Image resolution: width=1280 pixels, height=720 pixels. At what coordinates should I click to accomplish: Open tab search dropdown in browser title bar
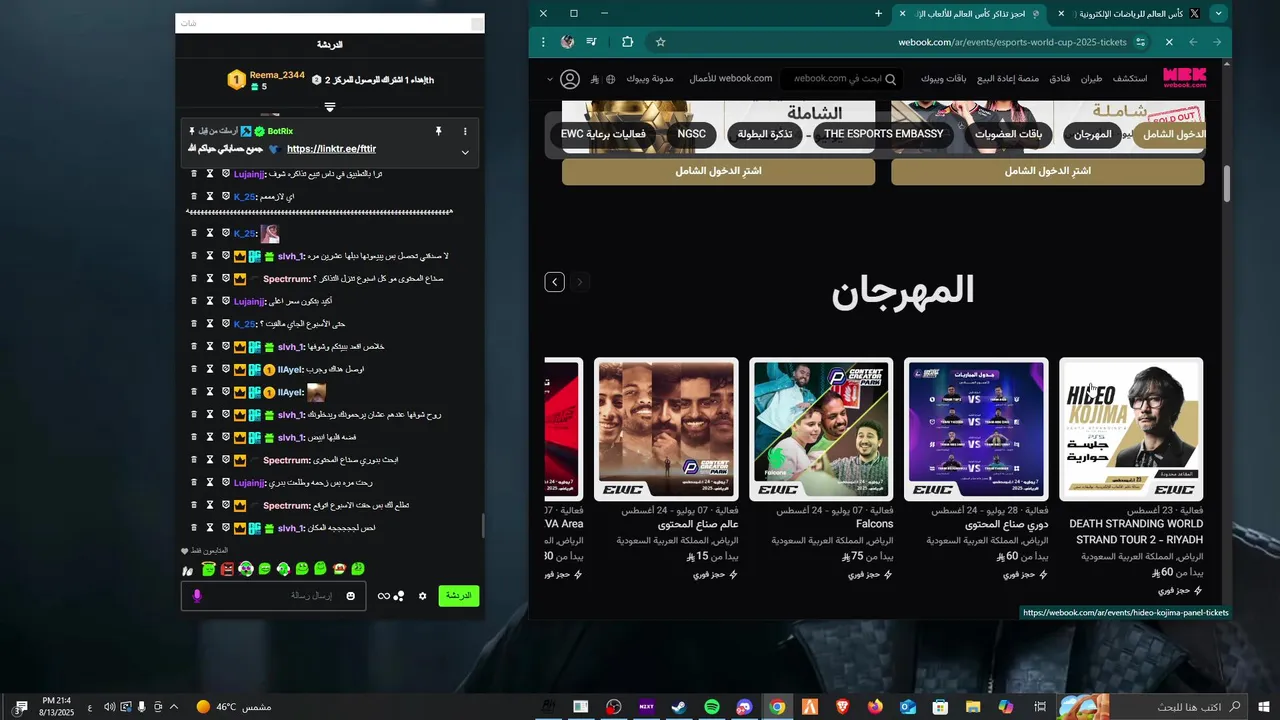pyautogui.click(x=1218, y=13)
